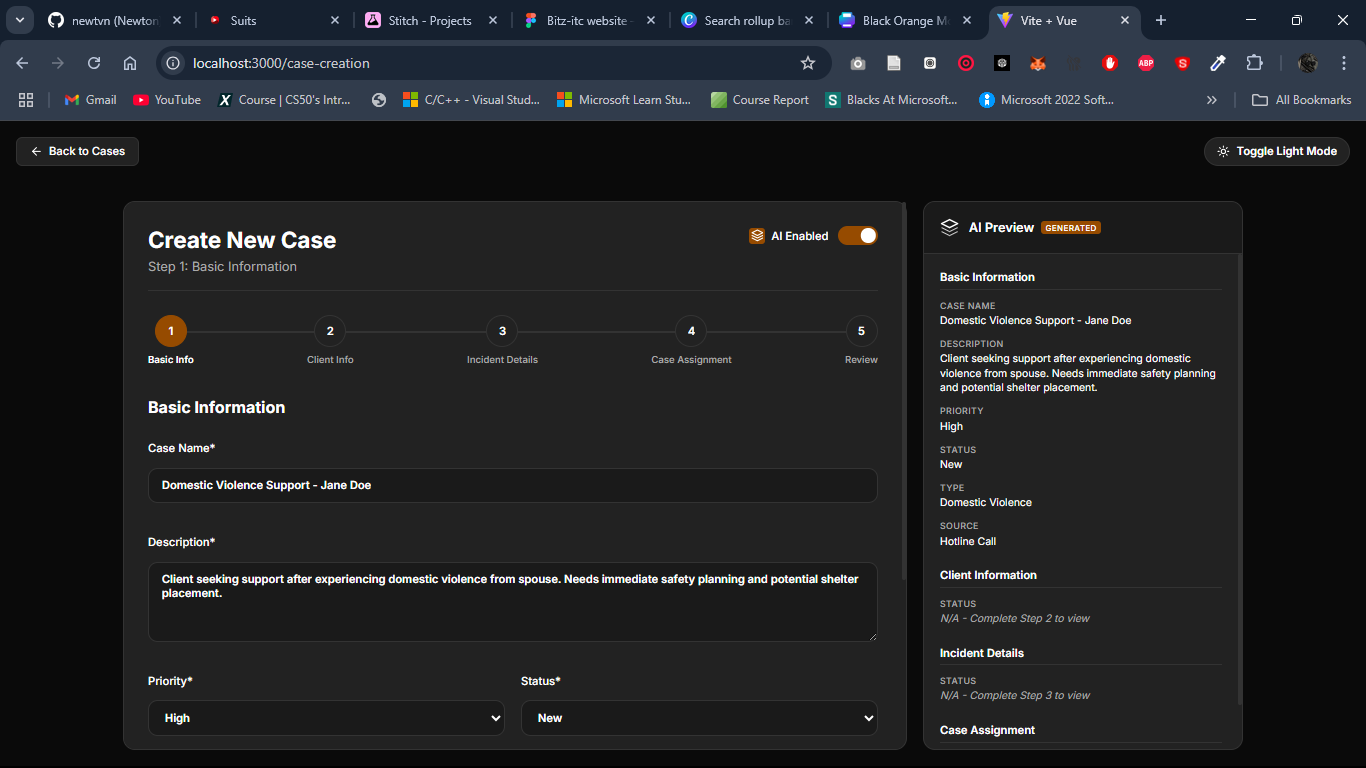The width and height of the screenshot is (1366, 768).
Task: Switch to the Bitz-itc website Figma tab
Action: (x=587, y=20)
